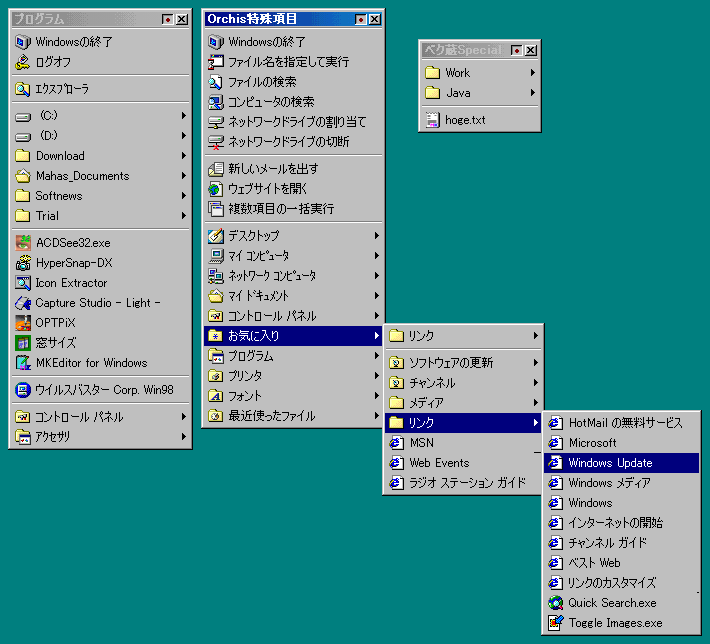Image resolution: width=710 pixels, height=644 pixels.
Task: Expand the (C:) drive submenu arrow
Action: click(x=183, y=115)
